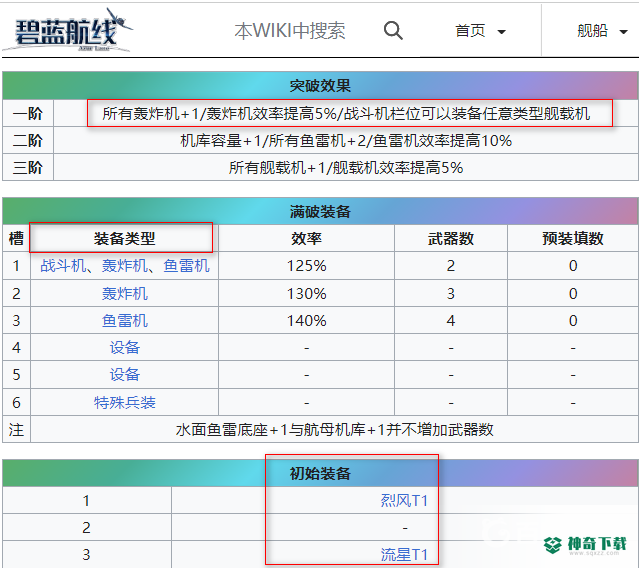Open the 舰船 dropdown menu
639x568 pixels.
602,31
